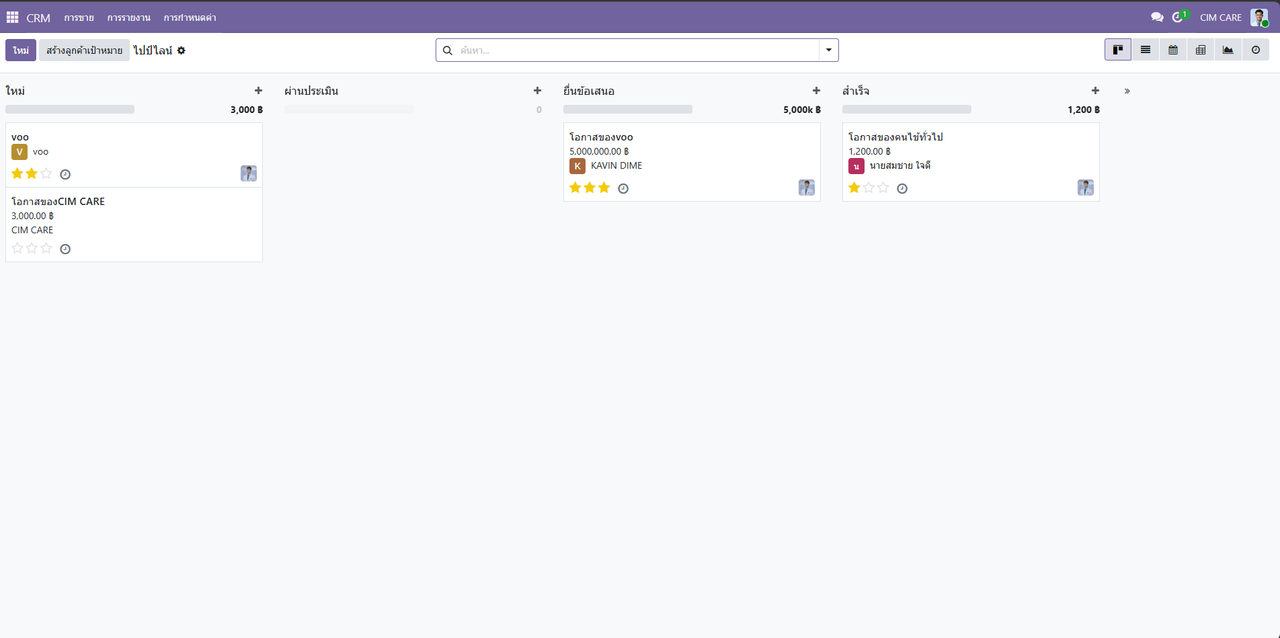Click the 1,200.00 ฿ amount on card
This screenshot has height=638, width=1280.
pos(870,152)
